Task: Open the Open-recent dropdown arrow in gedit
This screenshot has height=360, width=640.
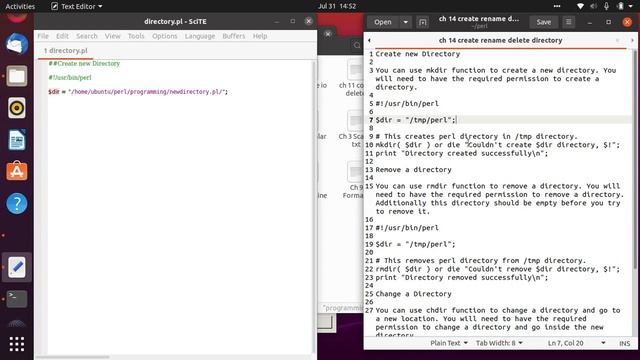Action: pyautogui.click(x=405, y=22)
